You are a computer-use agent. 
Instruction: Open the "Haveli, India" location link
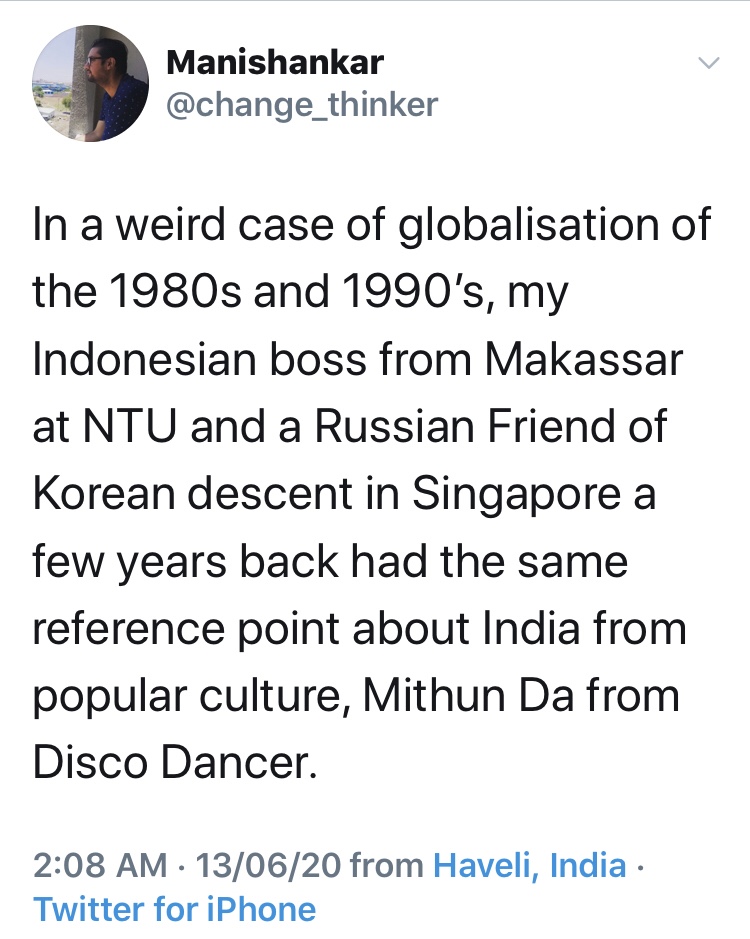(529, 865)
